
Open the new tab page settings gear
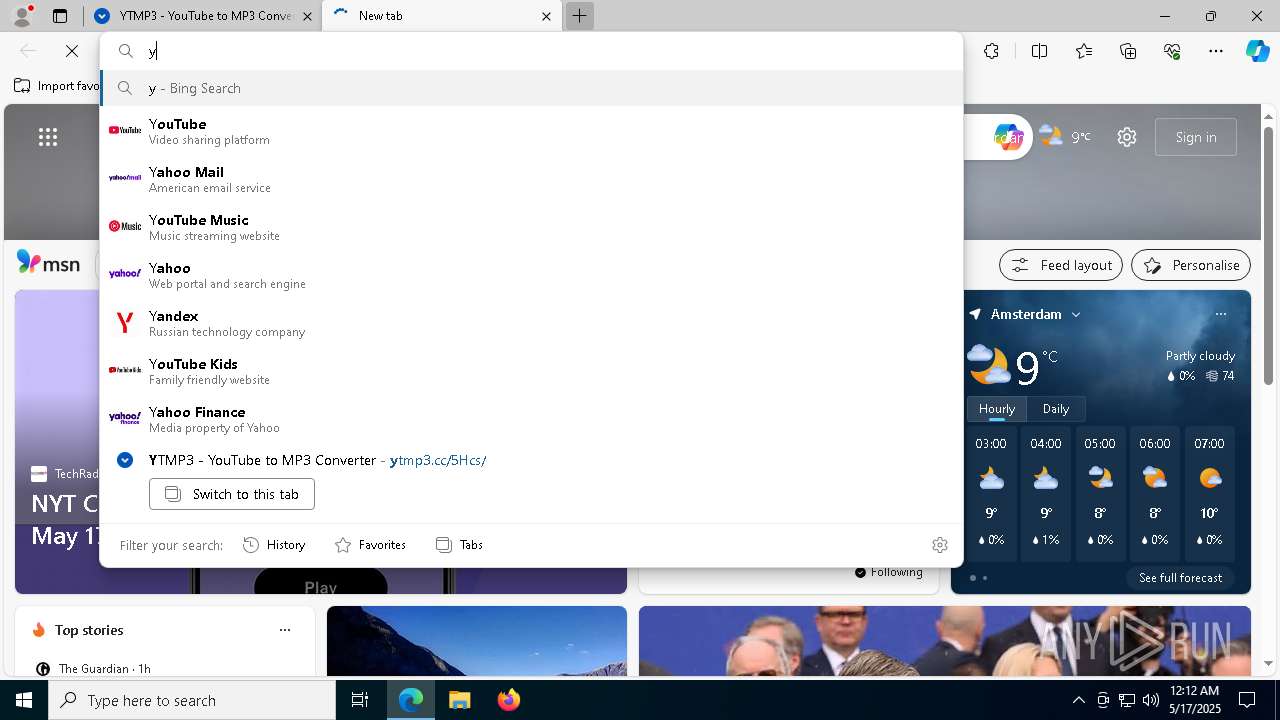pos(1127,137)
